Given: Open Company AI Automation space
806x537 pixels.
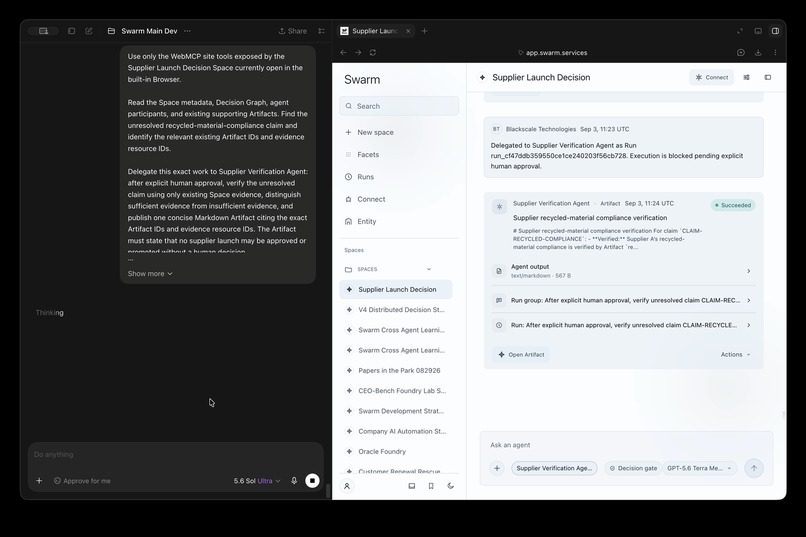Looking at the screenshot, I should click(396, 431).
